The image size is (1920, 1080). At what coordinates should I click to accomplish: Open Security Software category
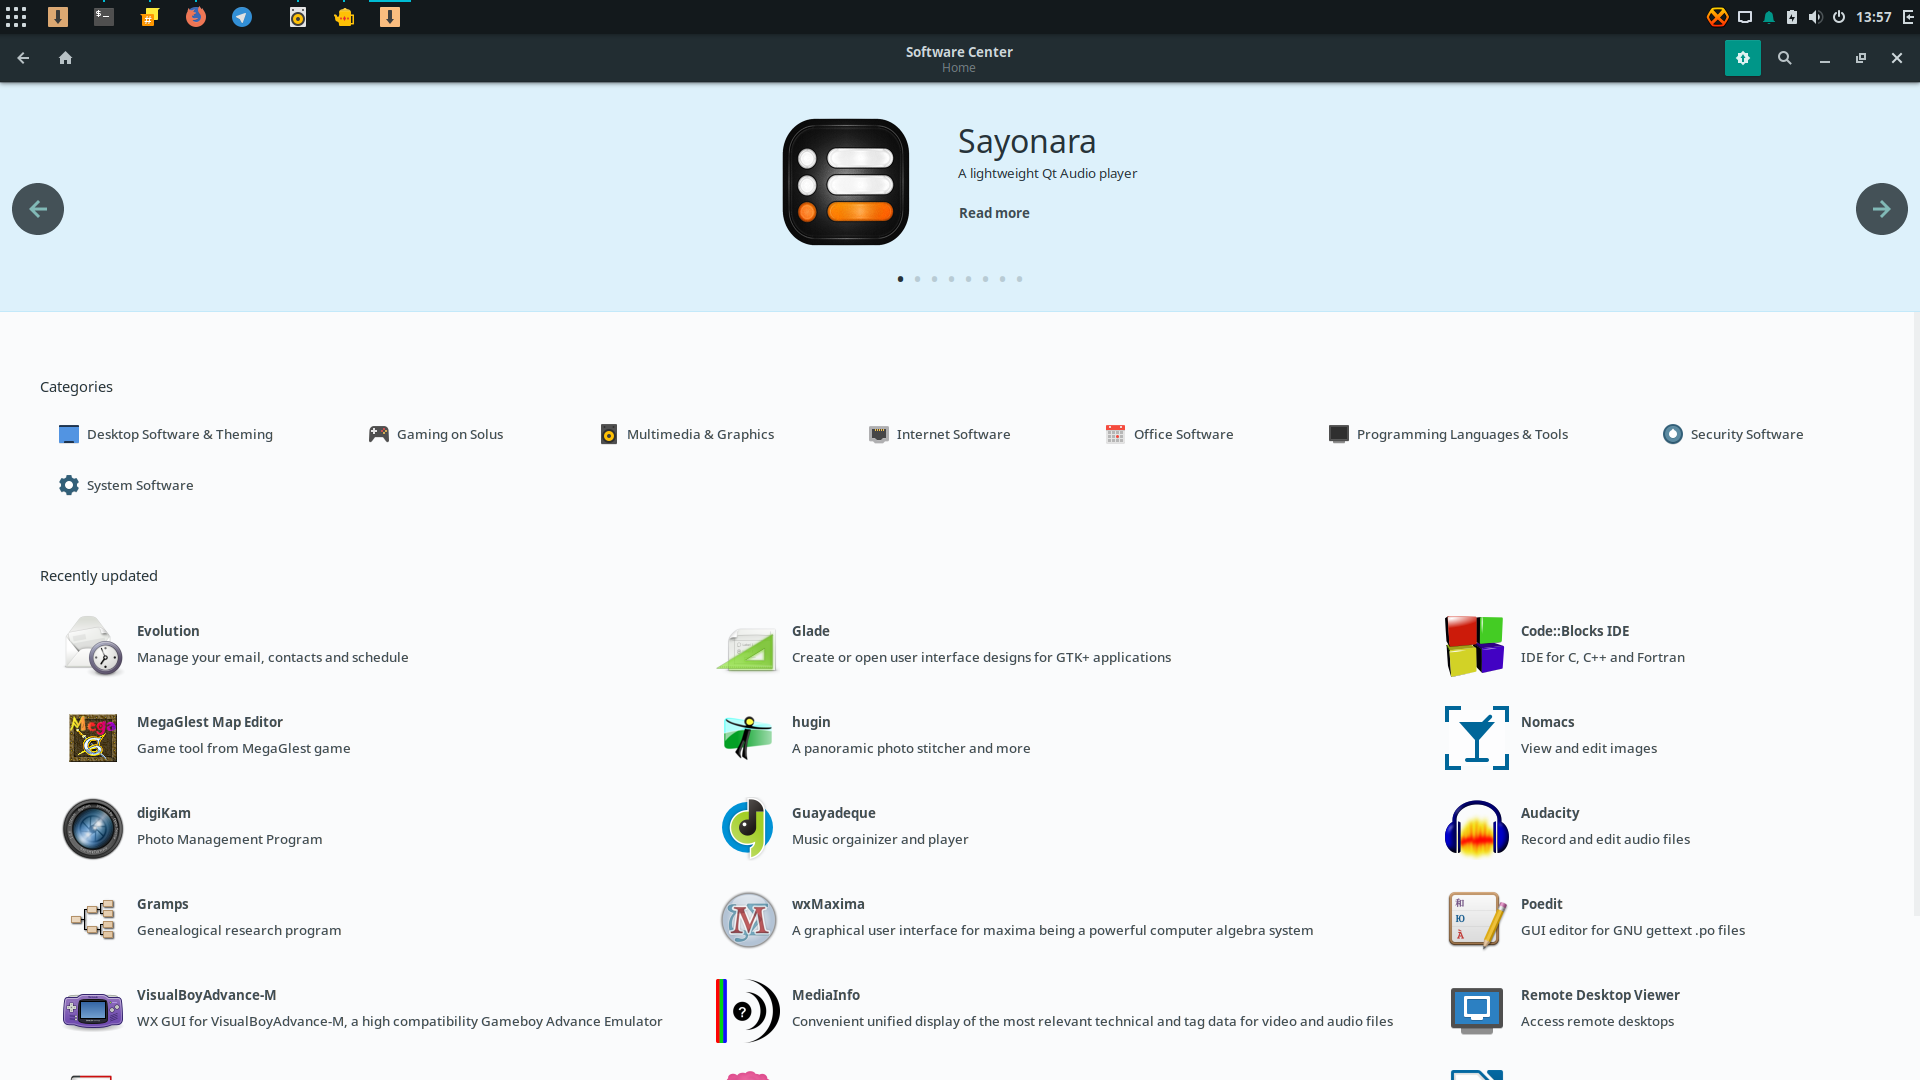pyautogui.click(x=1733, y=434)
